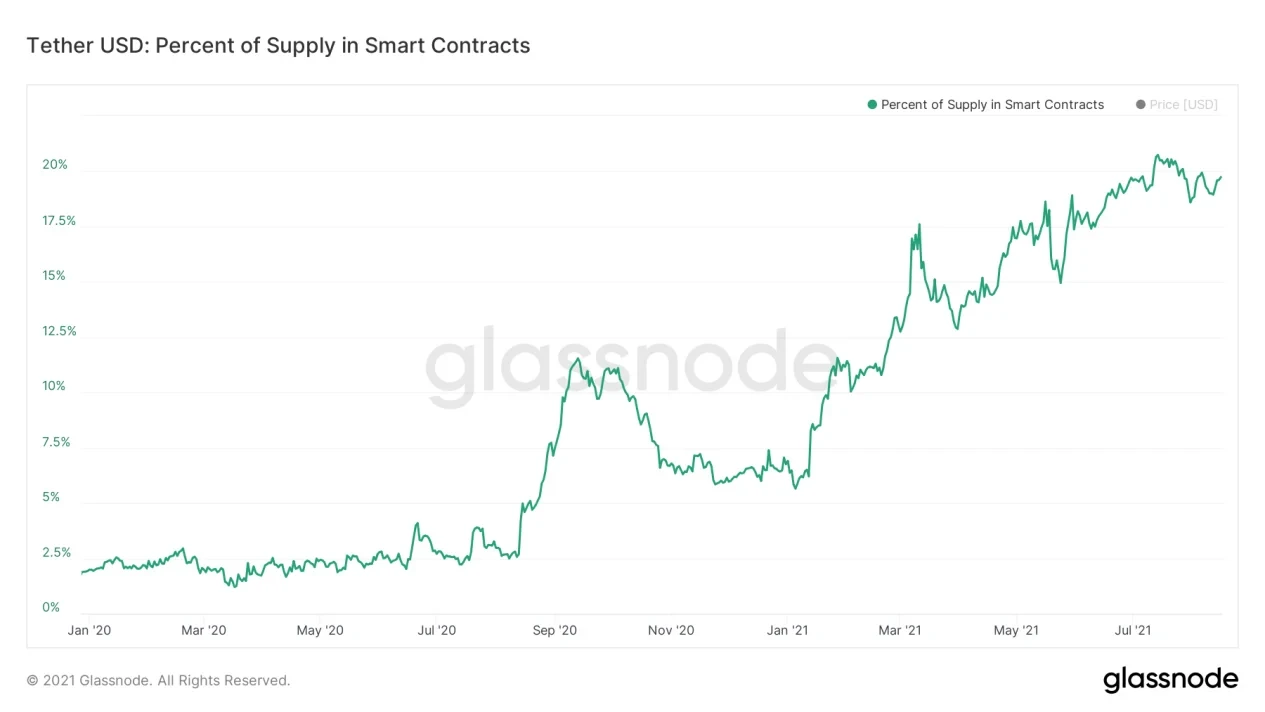Select the Mar '20 x-axis label
Screen dimensions: 1265x712
pos(204,630)
